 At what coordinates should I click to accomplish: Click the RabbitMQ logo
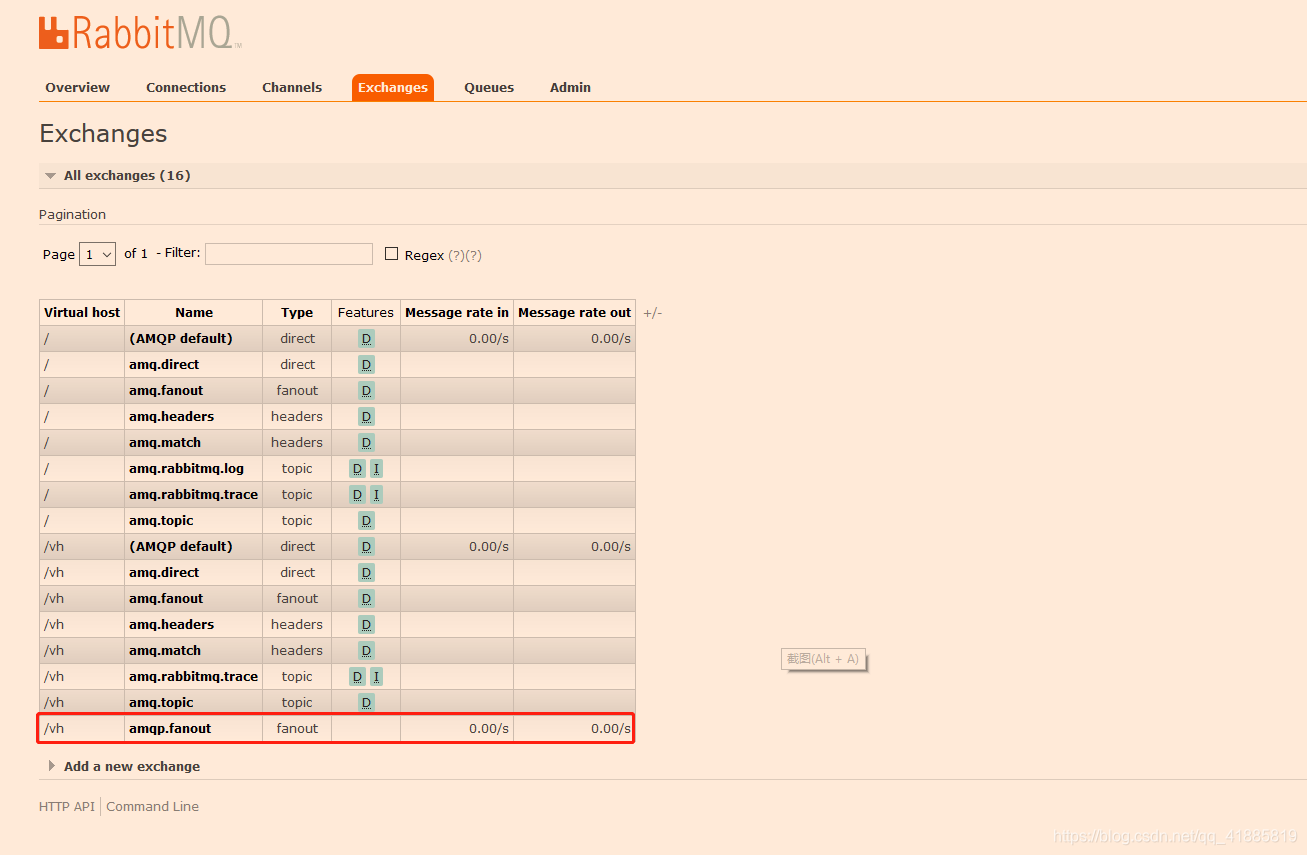tap(140, 33)
